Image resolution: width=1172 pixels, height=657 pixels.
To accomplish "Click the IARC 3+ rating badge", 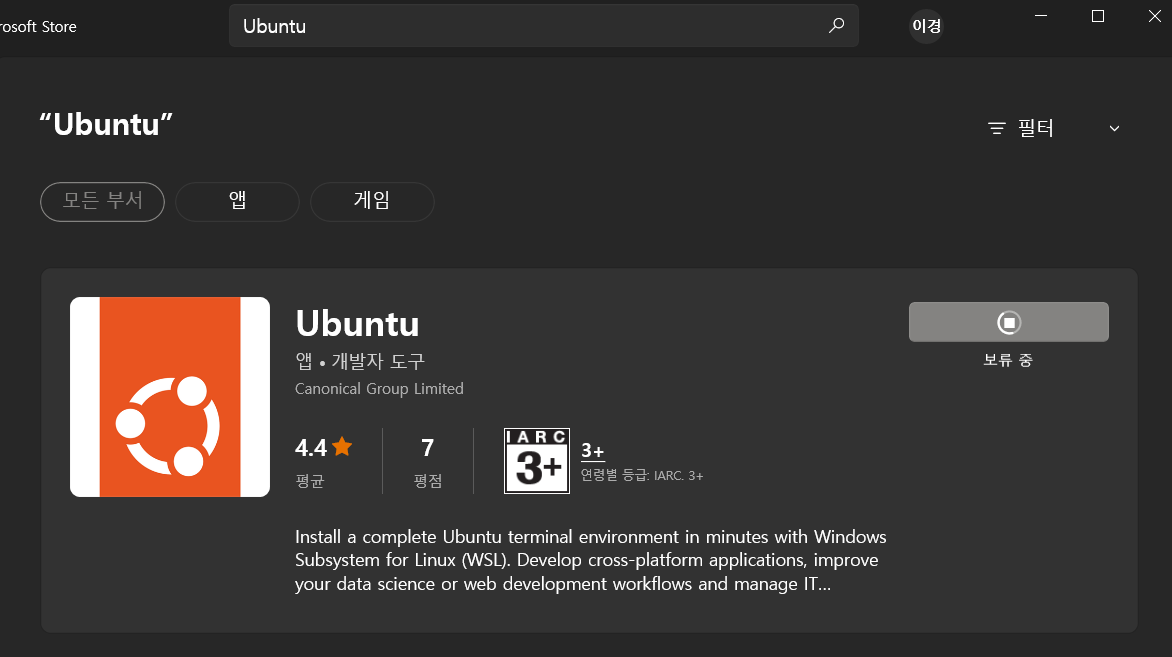I will pyautogui.click(x=537, y=460).
